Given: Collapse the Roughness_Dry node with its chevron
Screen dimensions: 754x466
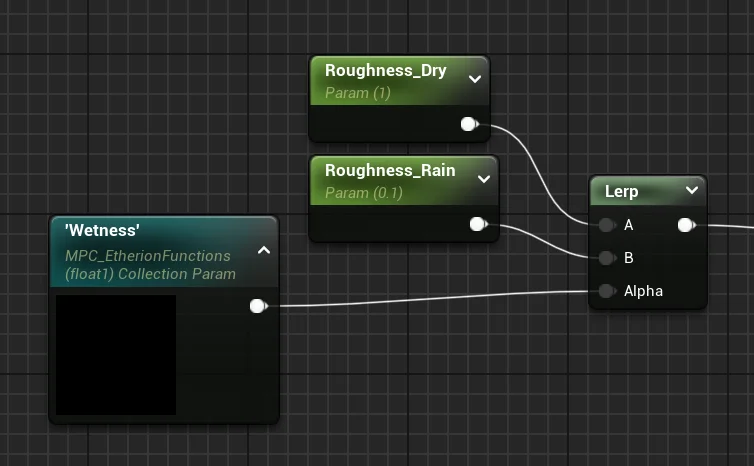Looking at the screenshot, I should tap(475, 79).
